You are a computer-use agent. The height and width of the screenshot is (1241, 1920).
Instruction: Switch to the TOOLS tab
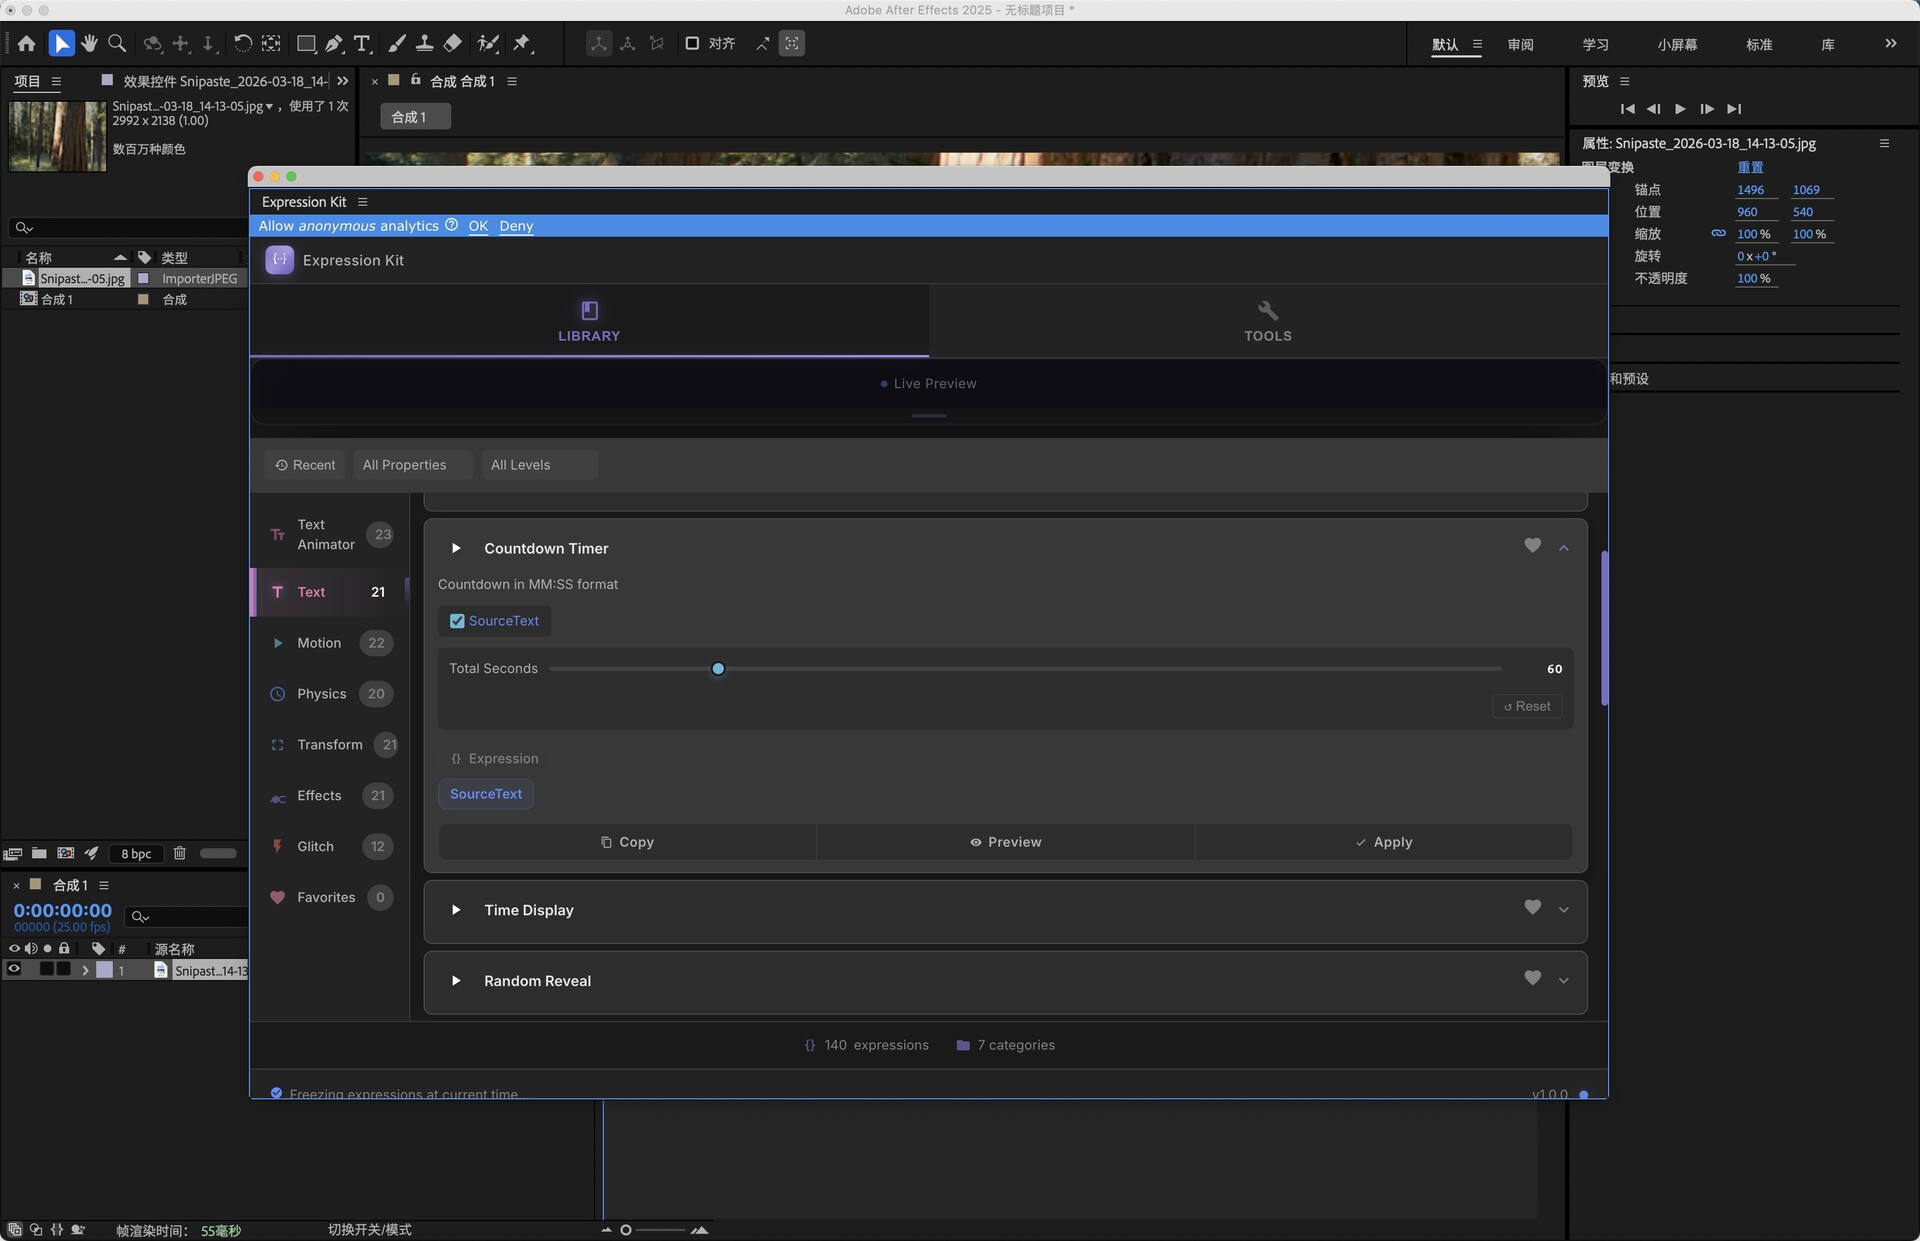pos(1267,321)
